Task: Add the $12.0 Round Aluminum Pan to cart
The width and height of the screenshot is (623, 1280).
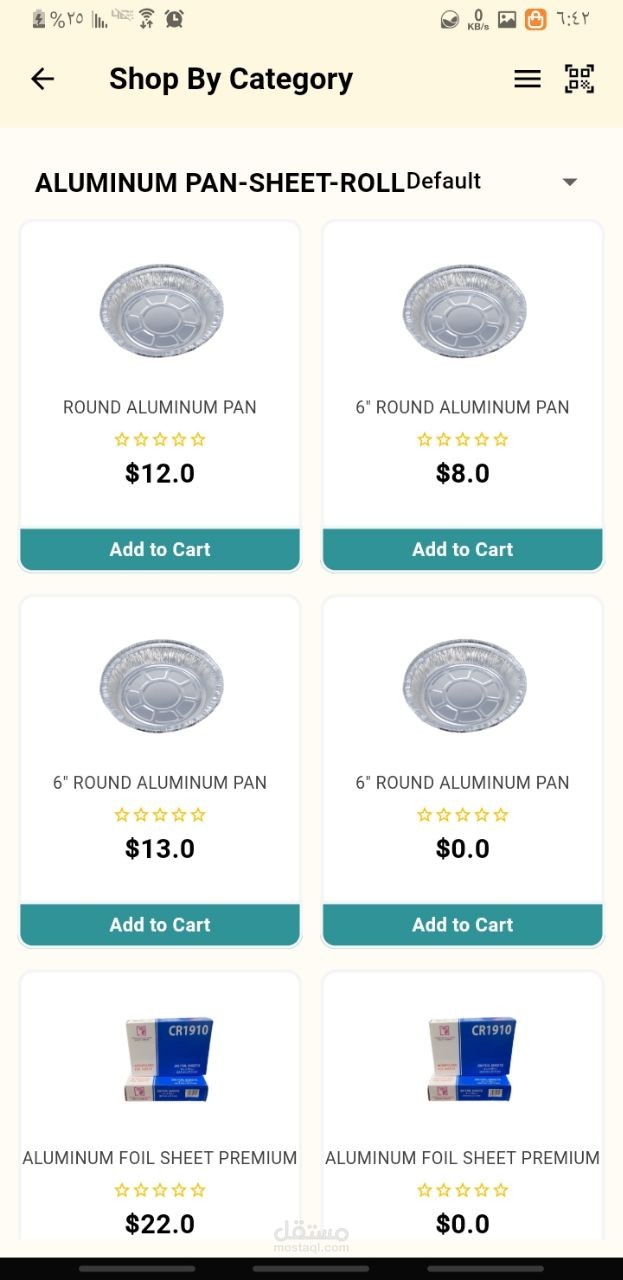Action: [x=160, y=549]
